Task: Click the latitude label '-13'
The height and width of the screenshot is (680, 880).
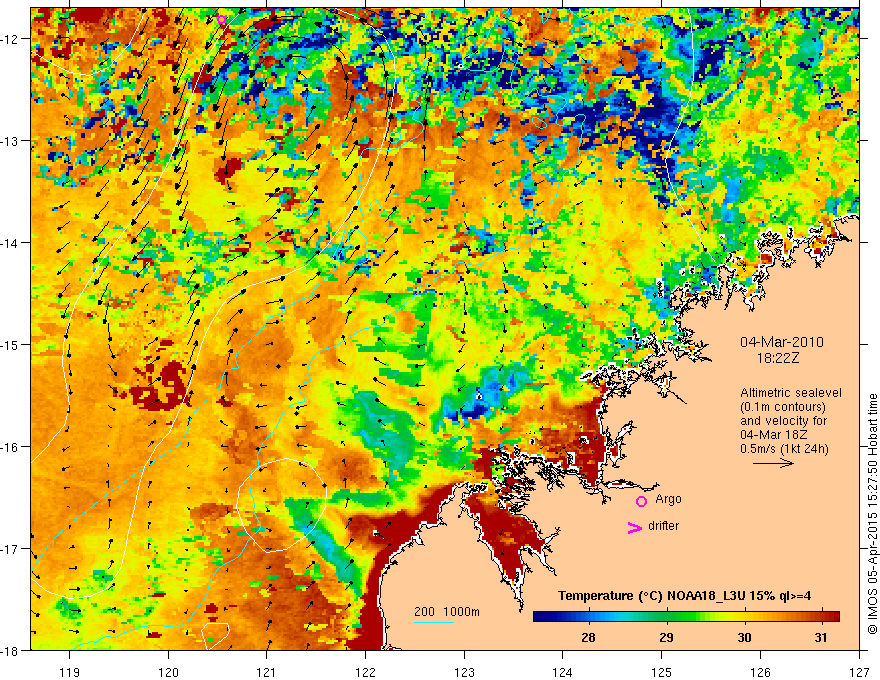Action: point(11,141)
